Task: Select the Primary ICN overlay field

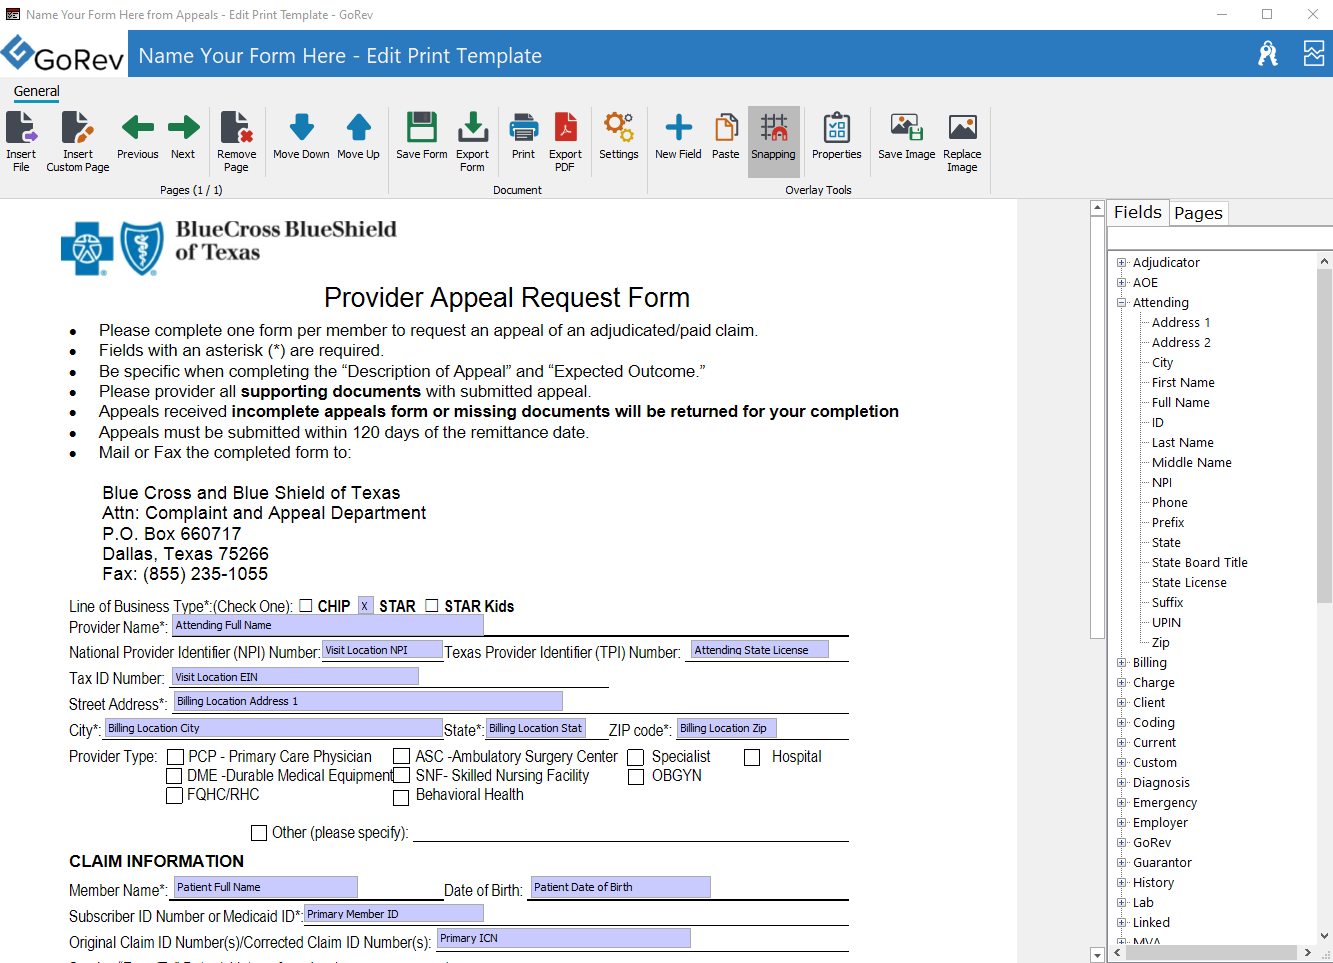Action: tap(564, 938)
